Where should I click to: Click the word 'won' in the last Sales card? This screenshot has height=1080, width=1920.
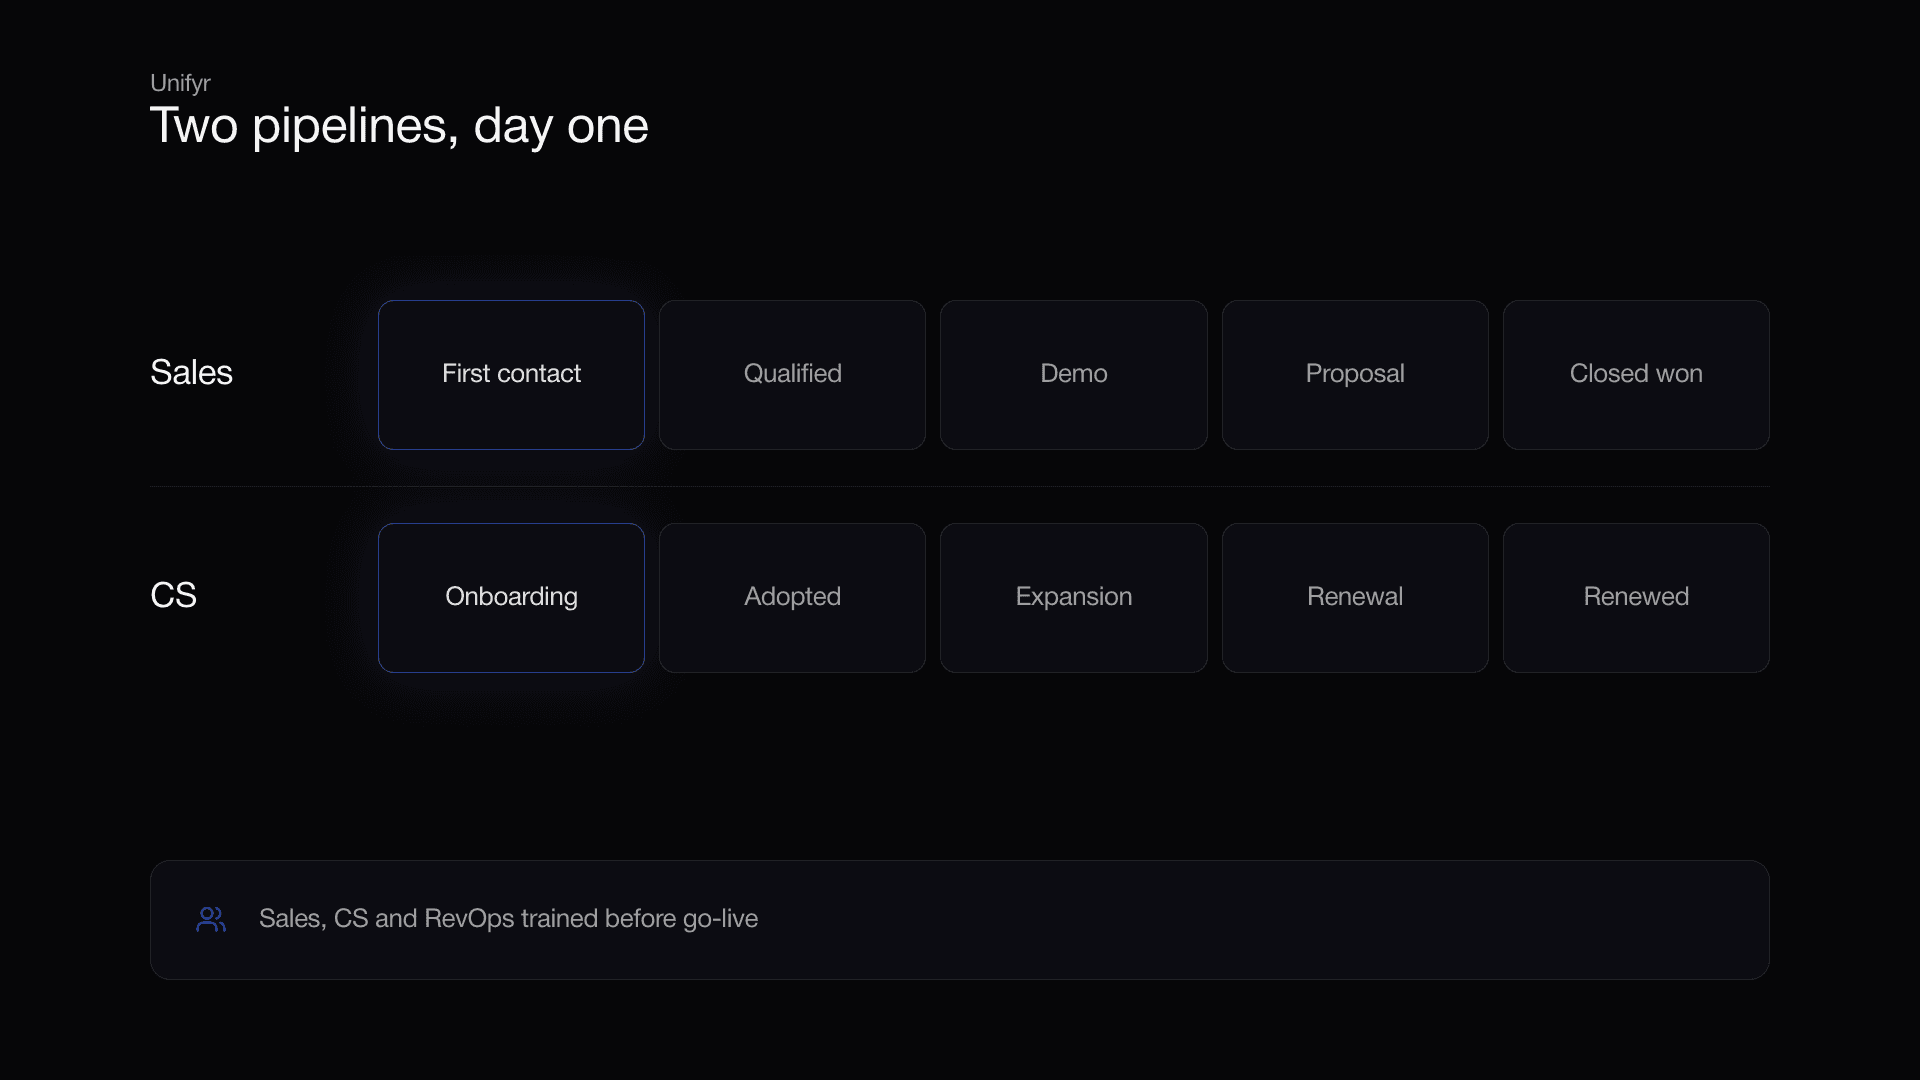click(x=1679, y=374)
